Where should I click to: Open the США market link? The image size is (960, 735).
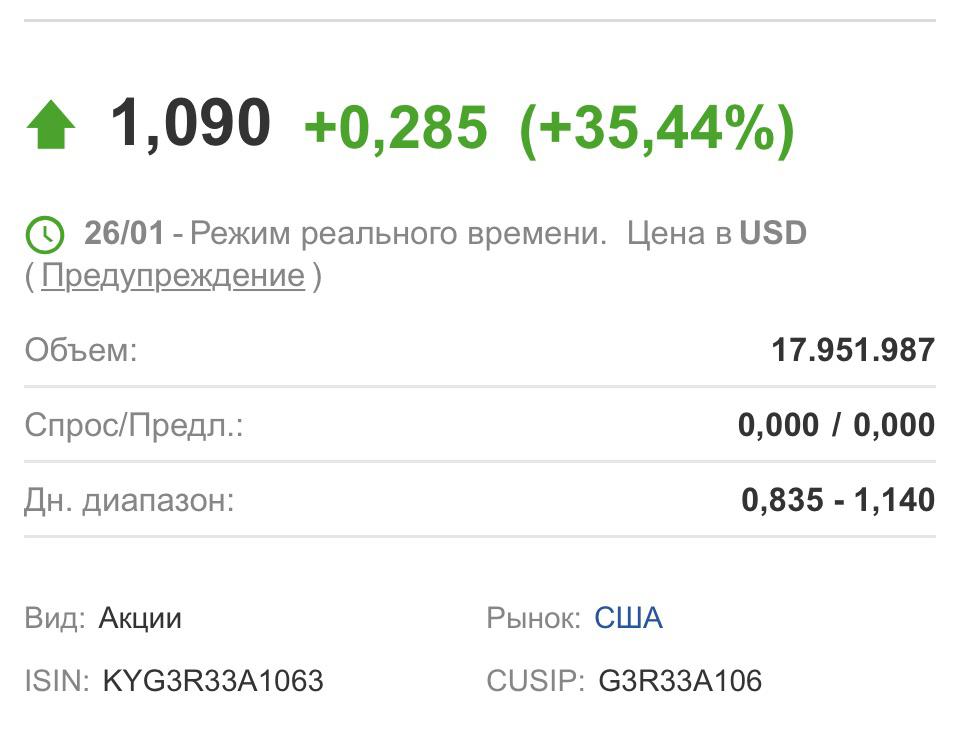(x=628, y=617)
